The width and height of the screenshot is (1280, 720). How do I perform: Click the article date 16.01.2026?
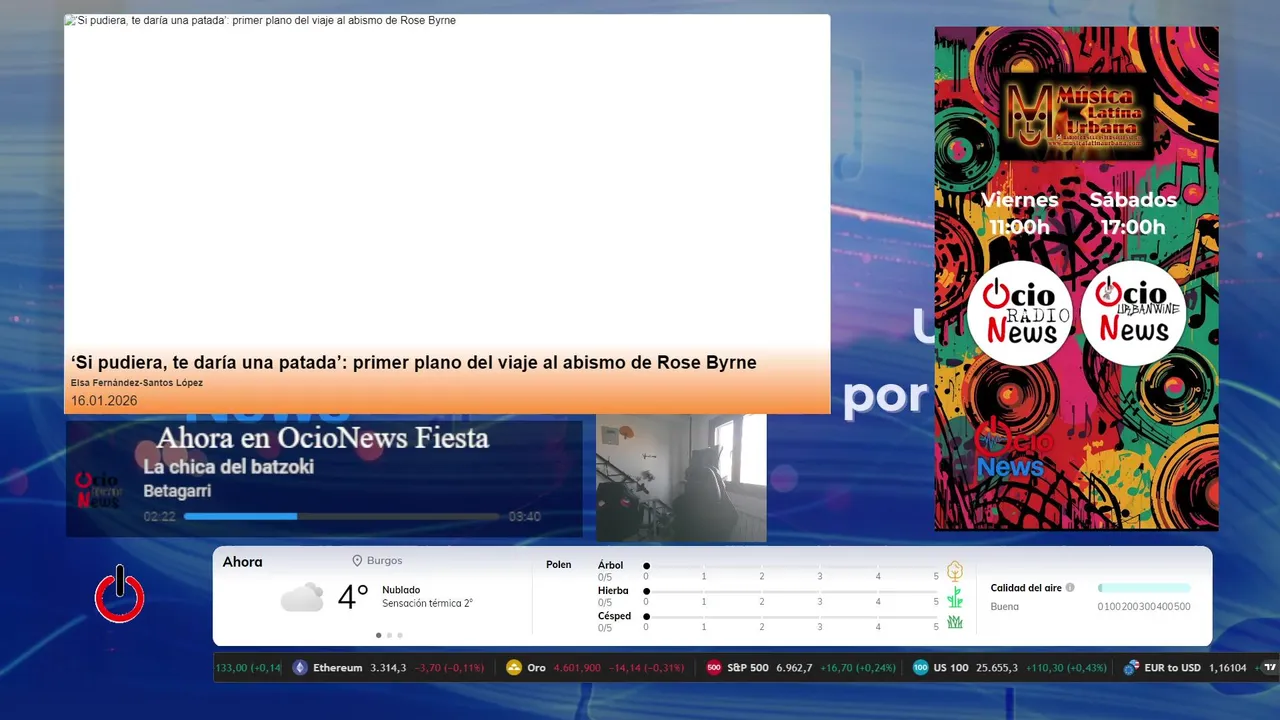pyautogui.click(x=104, y=401)
